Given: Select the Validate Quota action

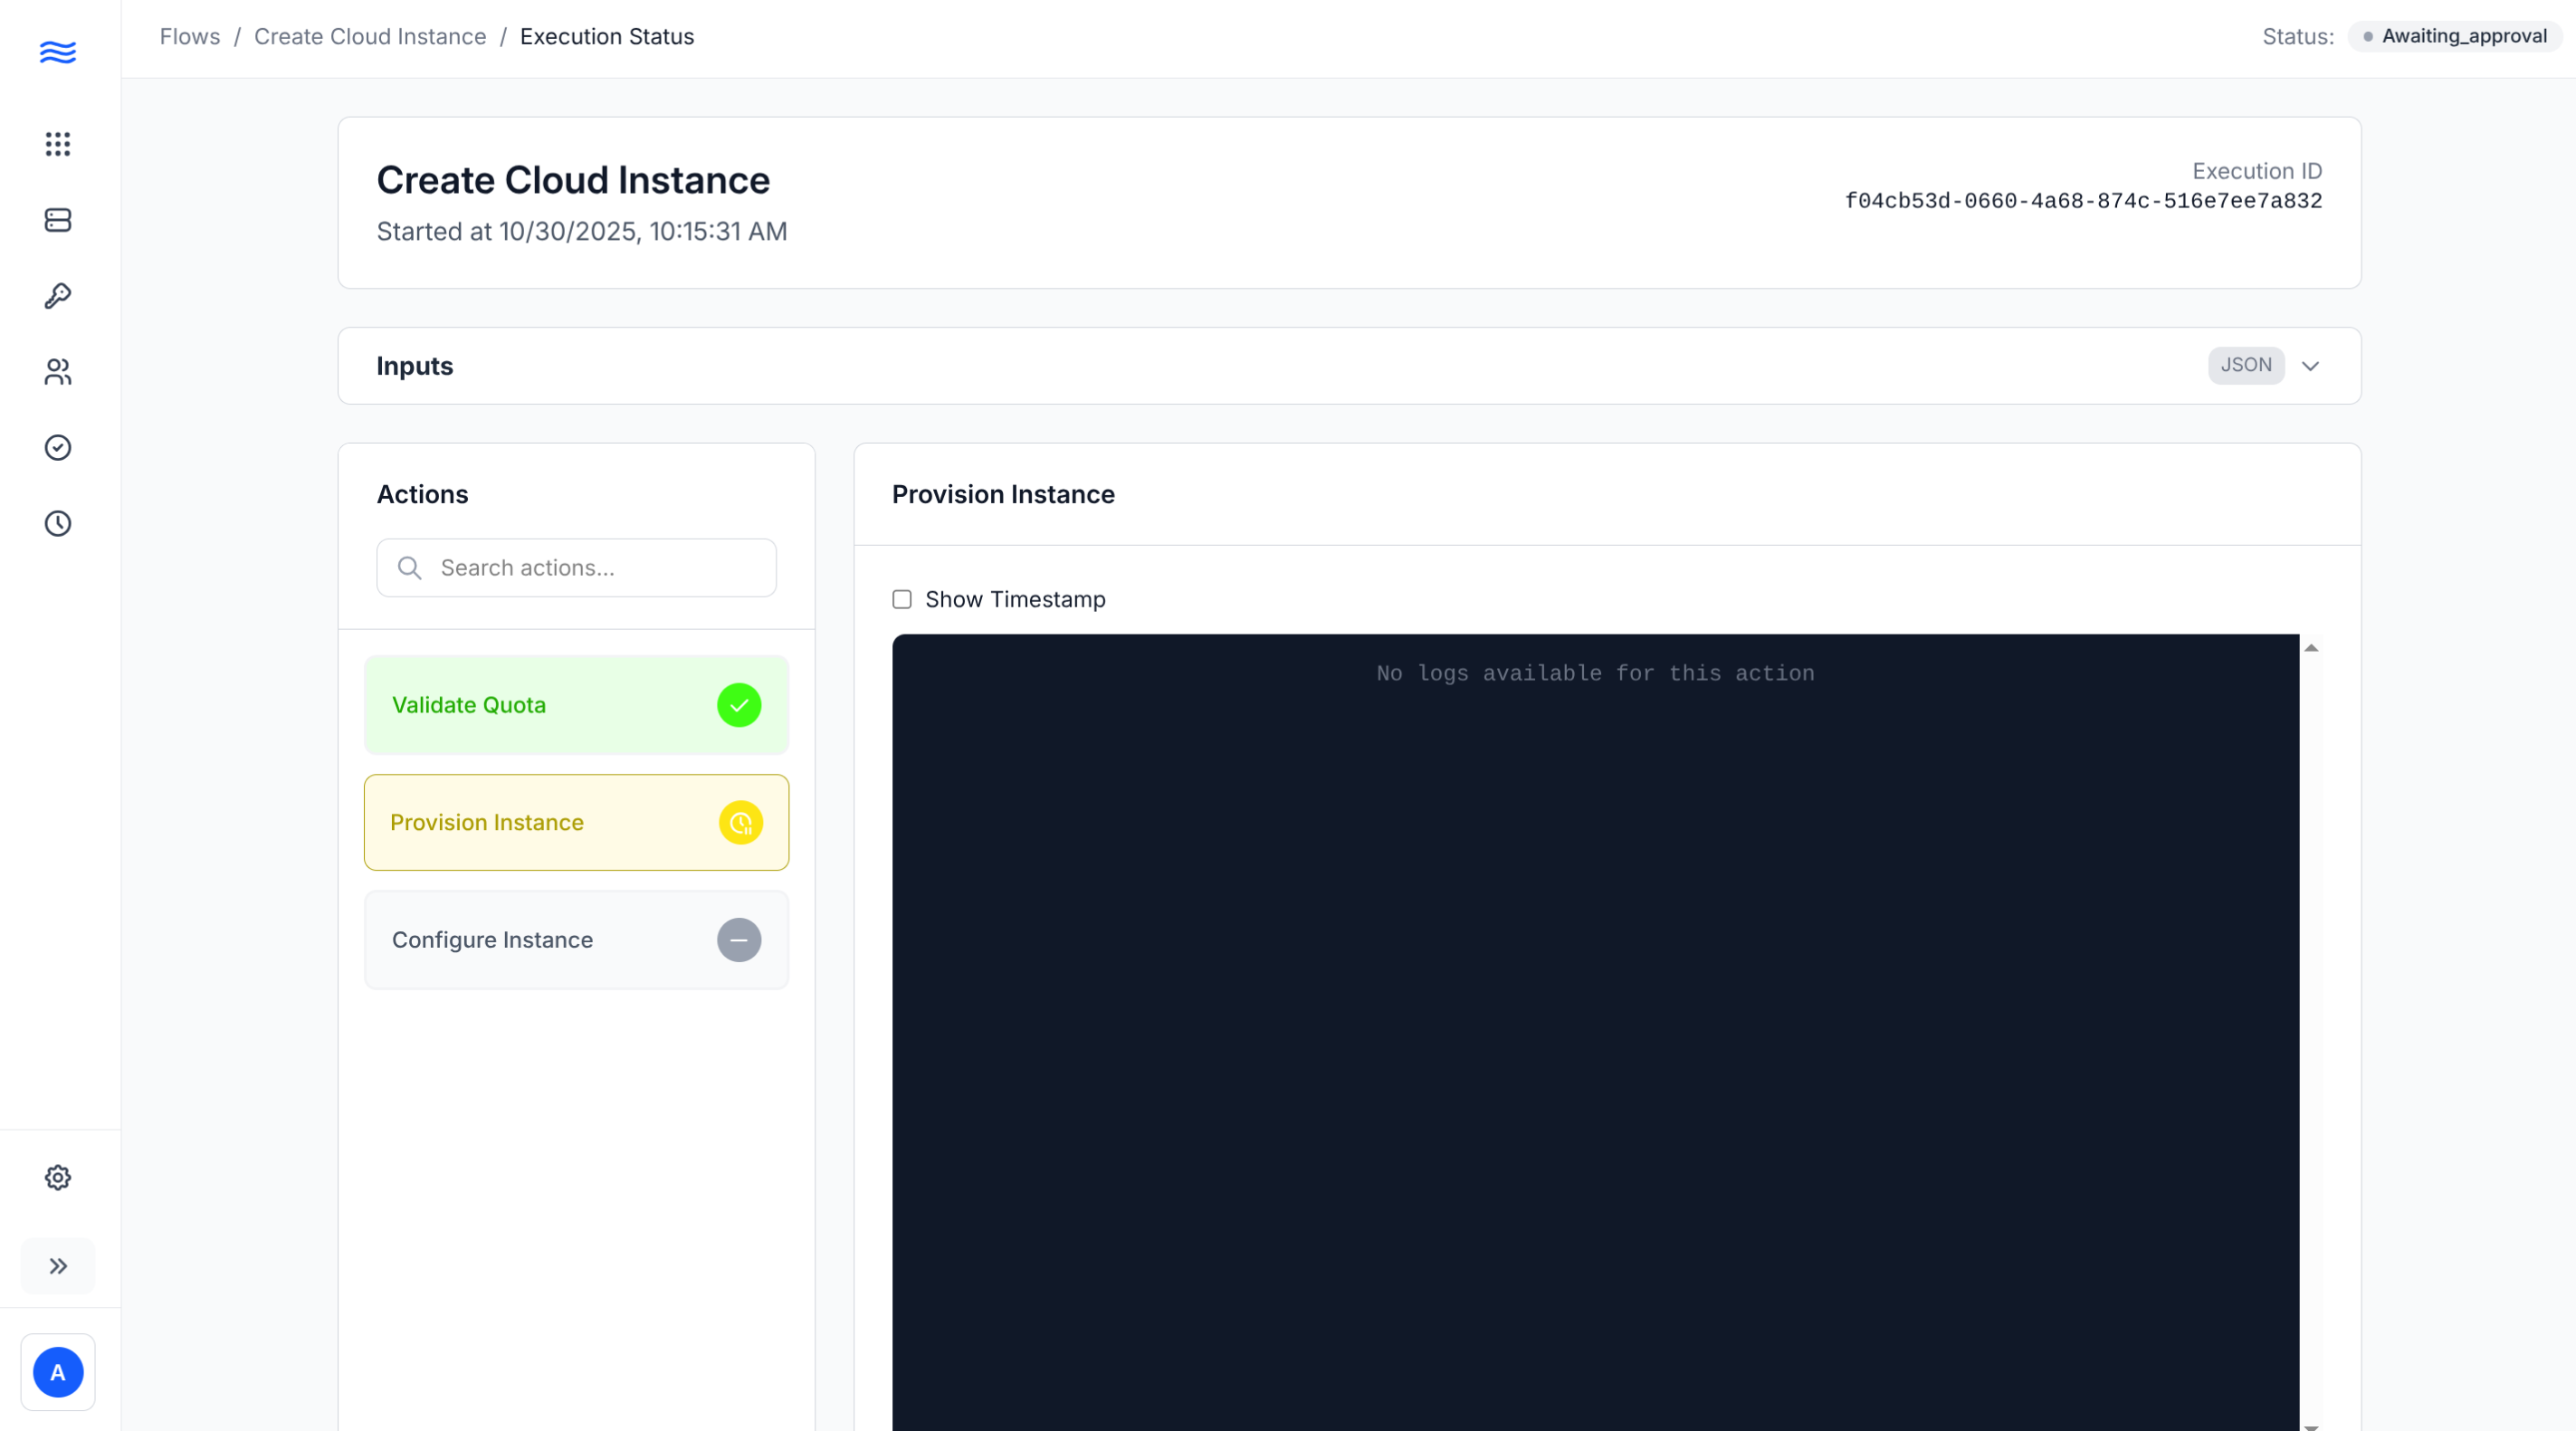Looking at the screenshot, I should (576, 705).
